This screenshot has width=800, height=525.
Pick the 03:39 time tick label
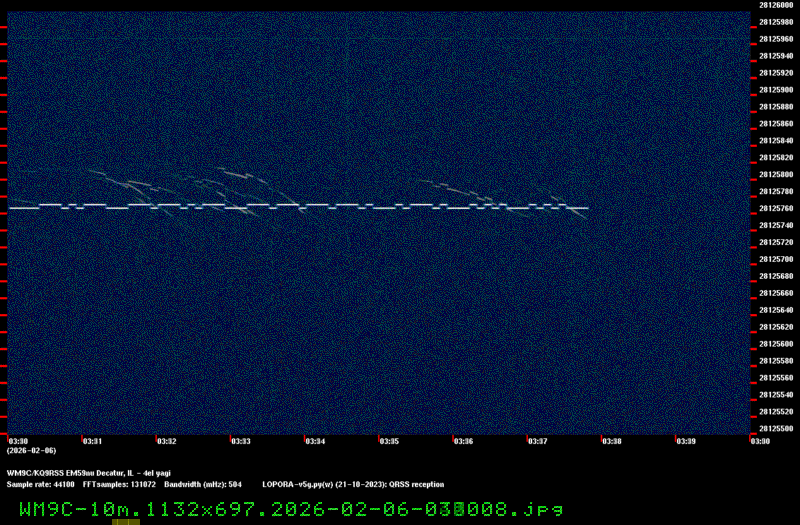pos(686,441)
